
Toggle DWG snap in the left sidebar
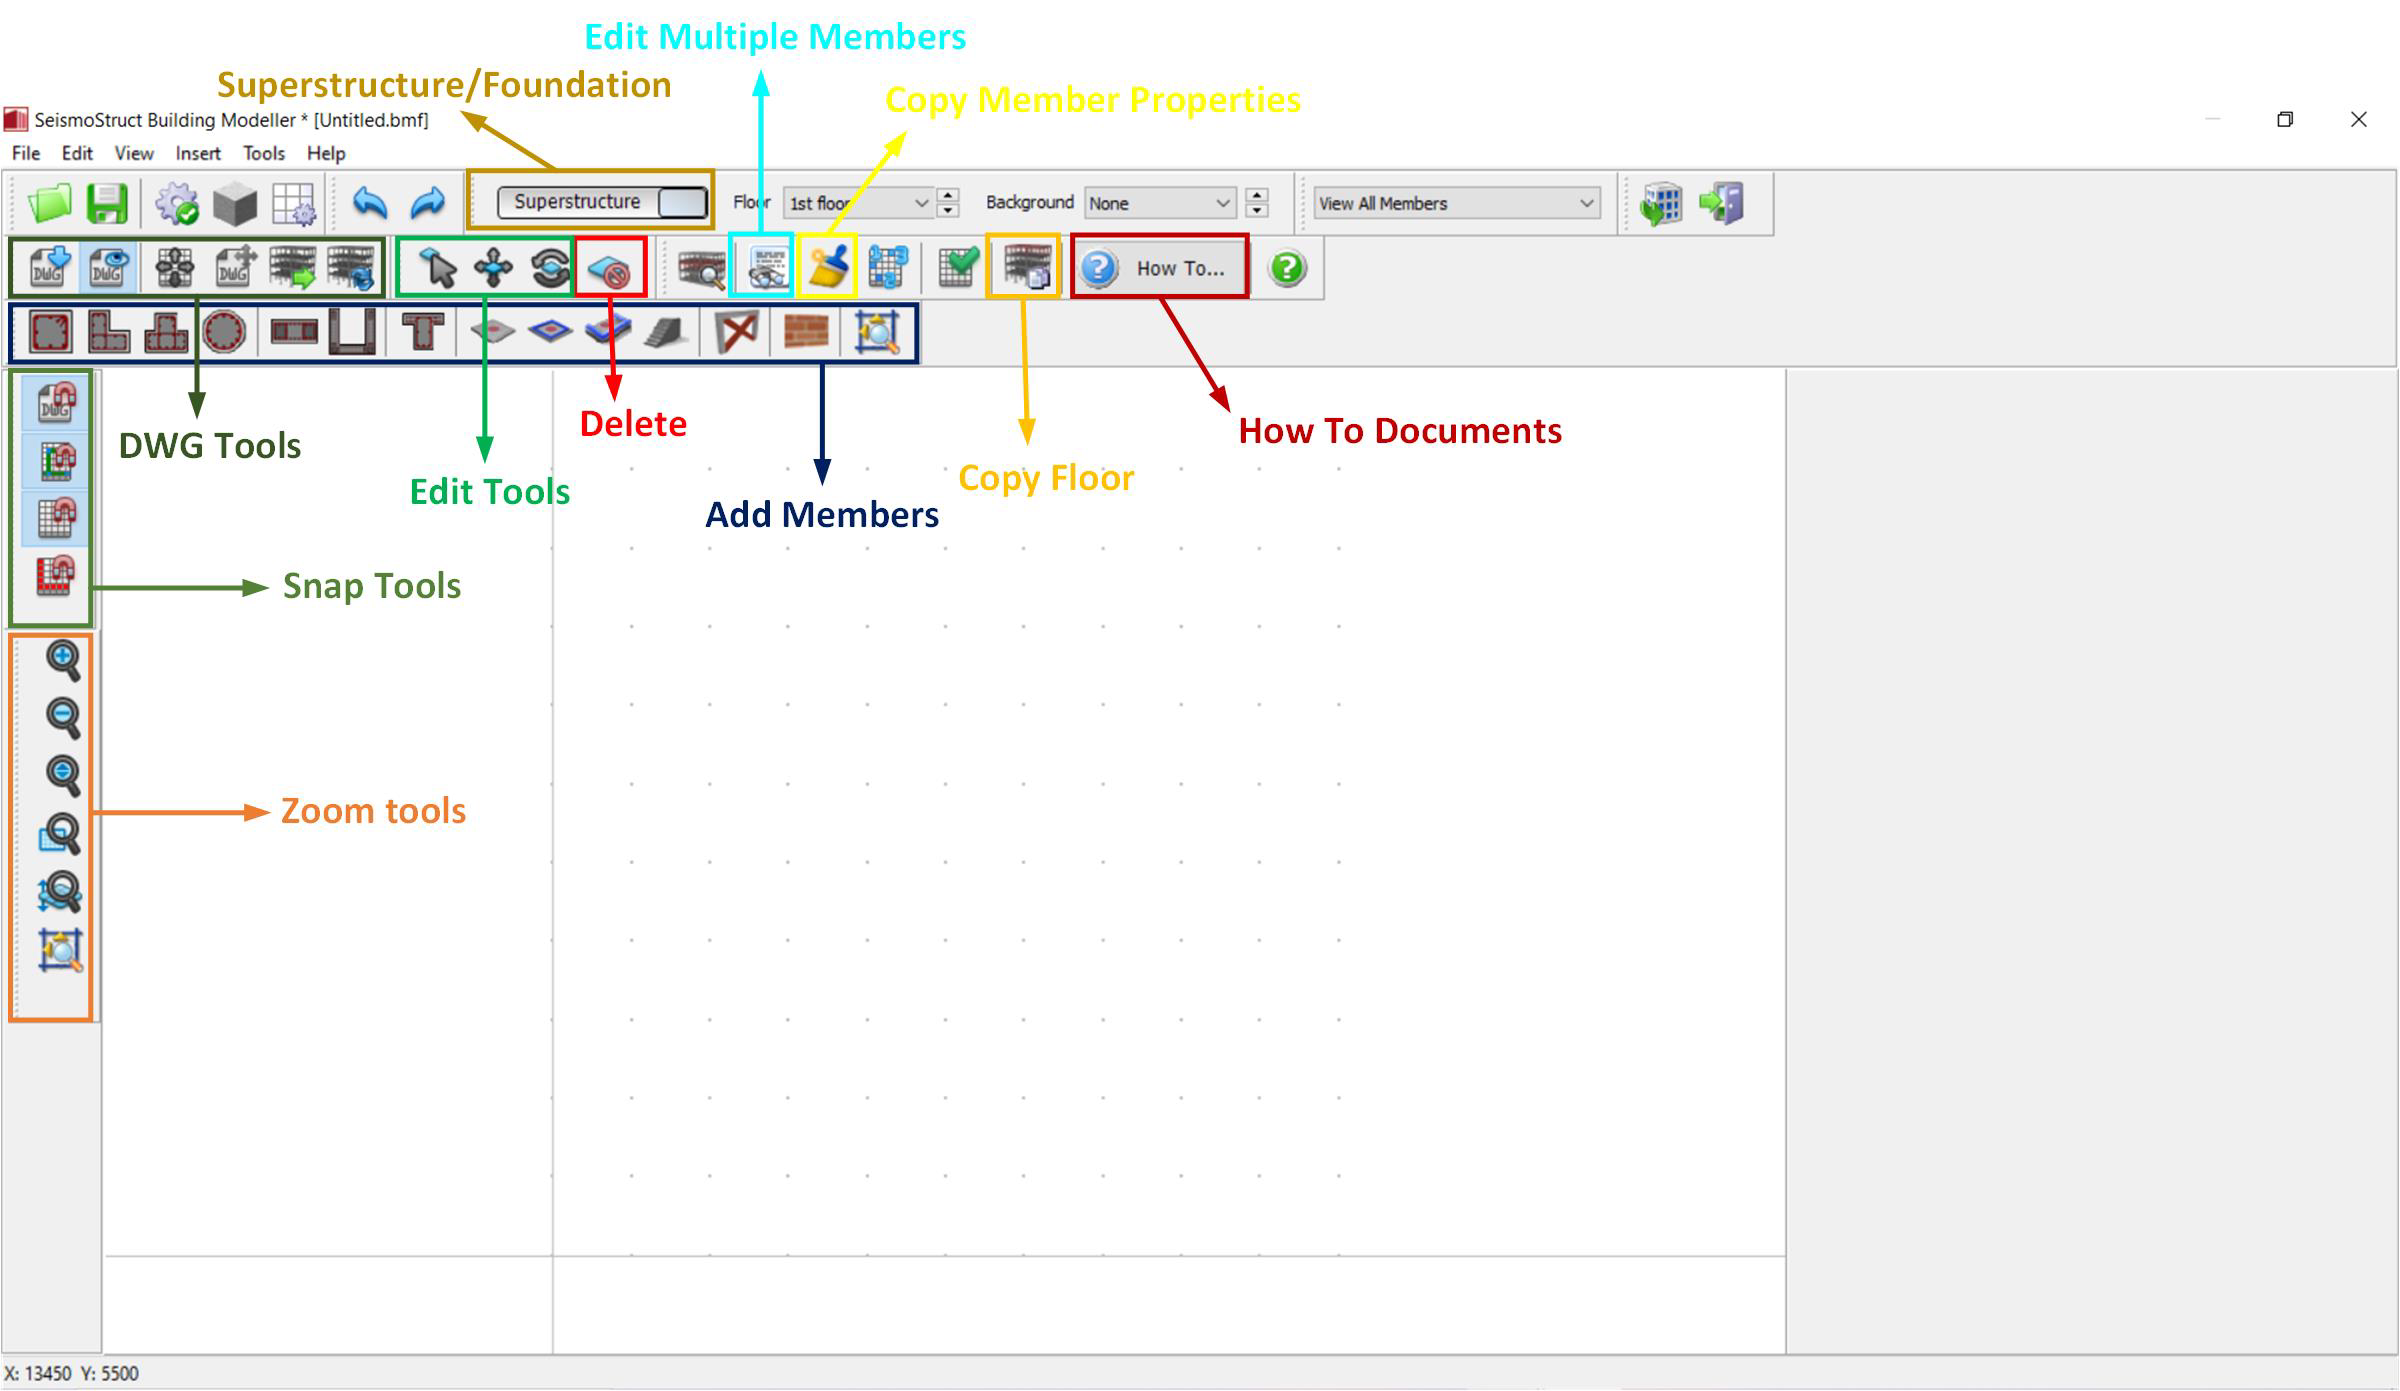(x=56, y=403)
